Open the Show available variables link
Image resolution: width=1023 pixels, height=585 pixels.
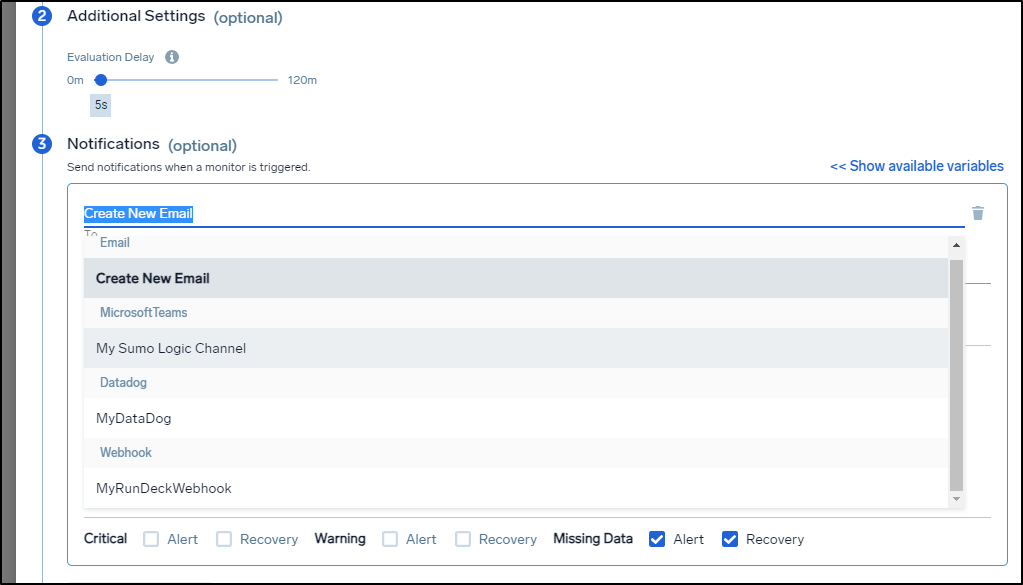[917, 166]
